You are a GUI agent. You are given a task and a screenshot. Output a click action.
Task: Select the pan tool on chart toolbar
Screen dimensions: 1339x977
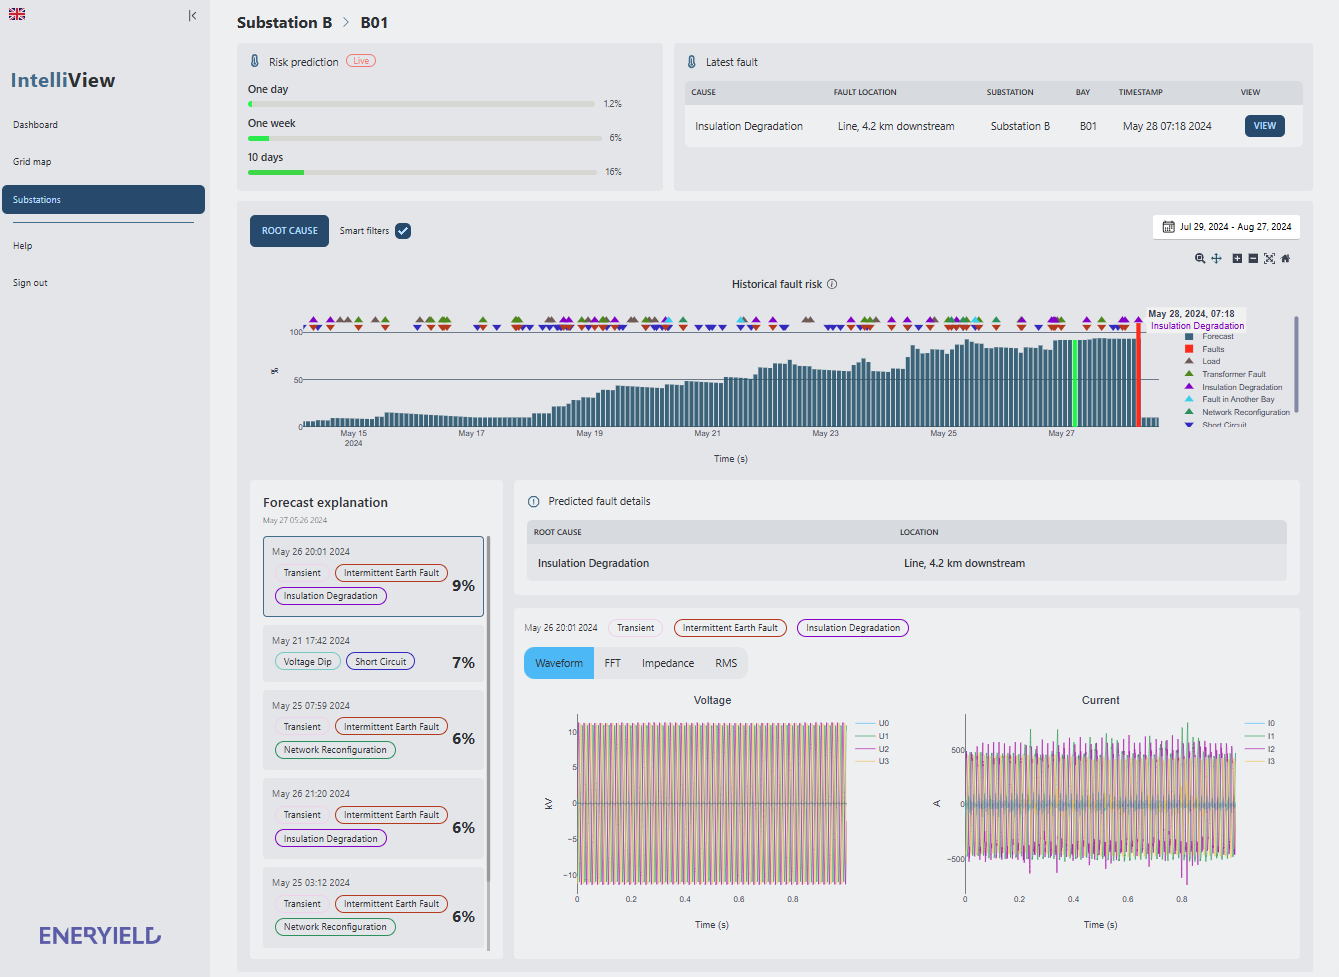[x=1216, y=258]
